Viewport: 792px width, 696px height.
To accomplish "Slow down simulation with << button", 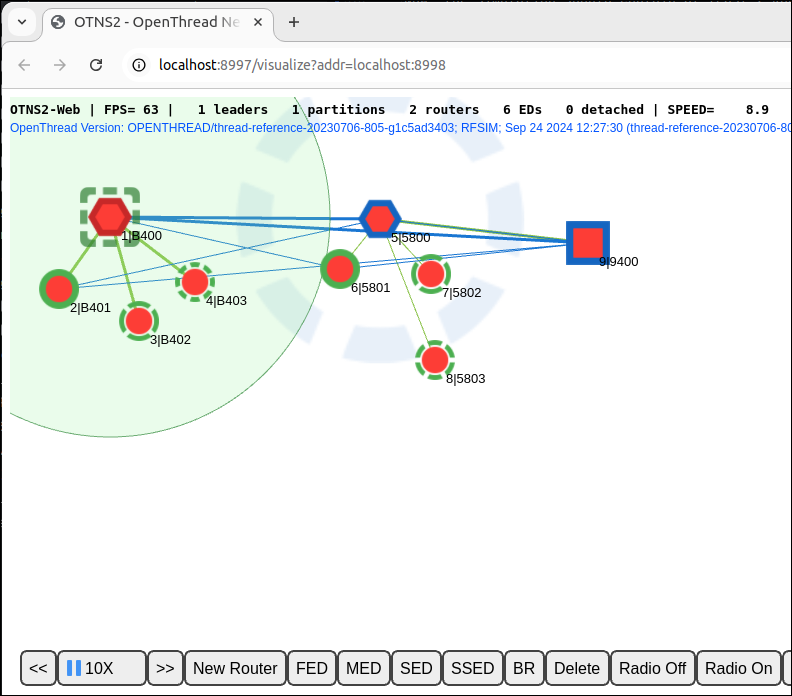I will tap(38, 668).
